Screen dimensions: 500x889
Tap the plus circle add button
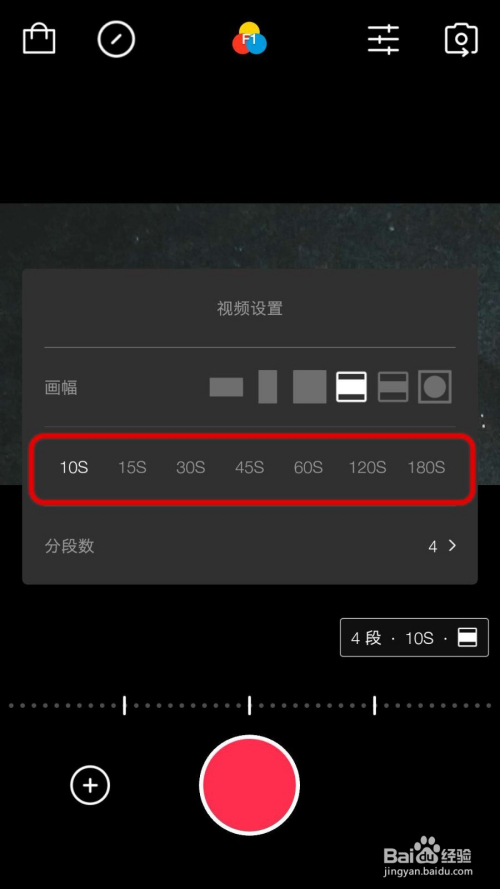(x=90, y=785)
